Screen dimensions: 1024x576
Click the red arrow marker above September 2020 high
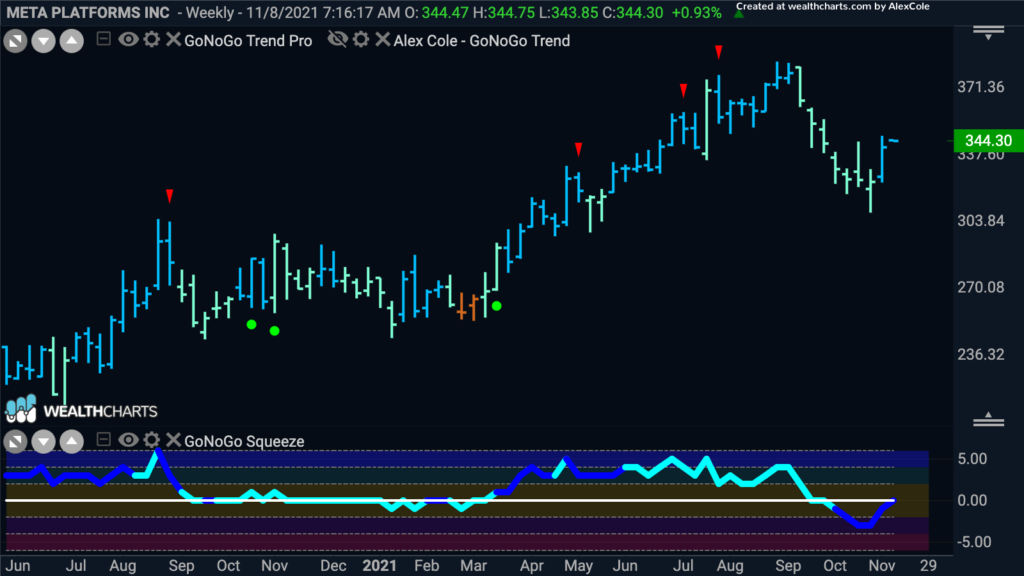tap(170, 195)
